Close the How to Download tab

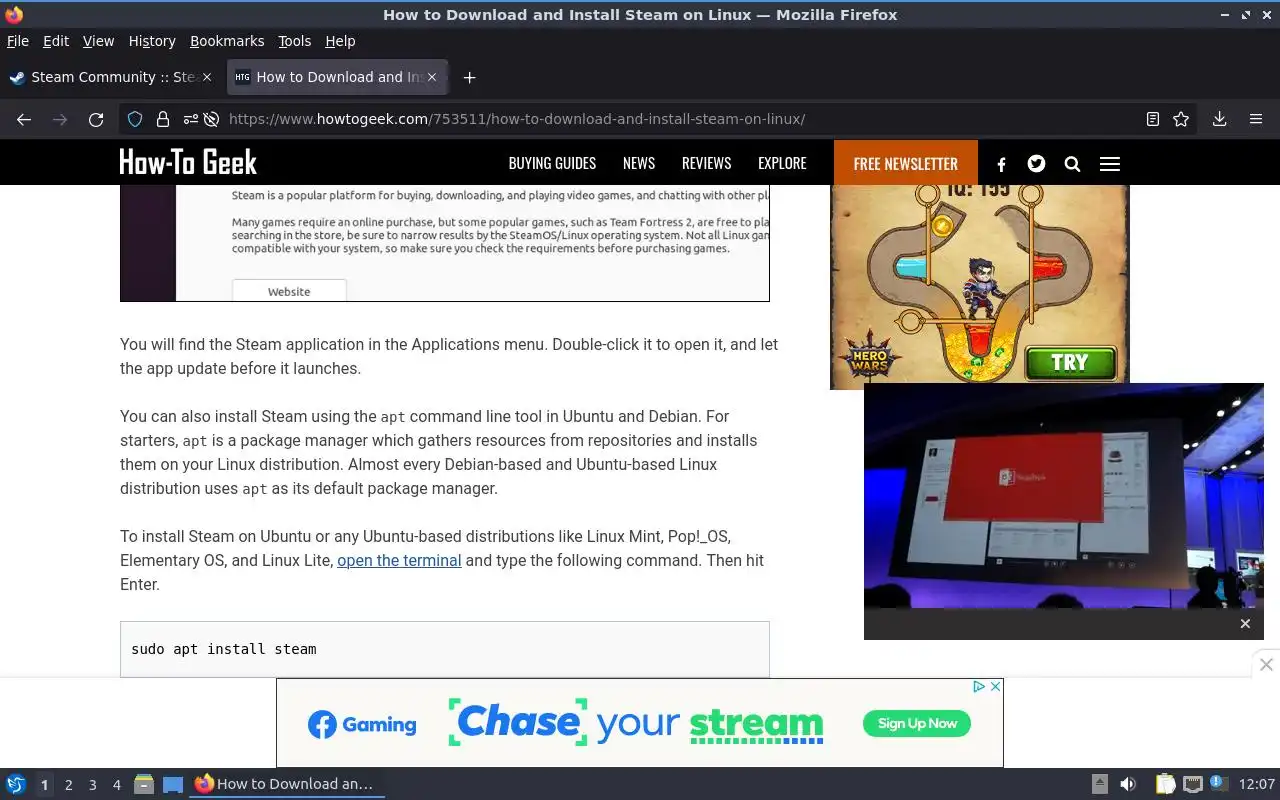tap(432, 77)
